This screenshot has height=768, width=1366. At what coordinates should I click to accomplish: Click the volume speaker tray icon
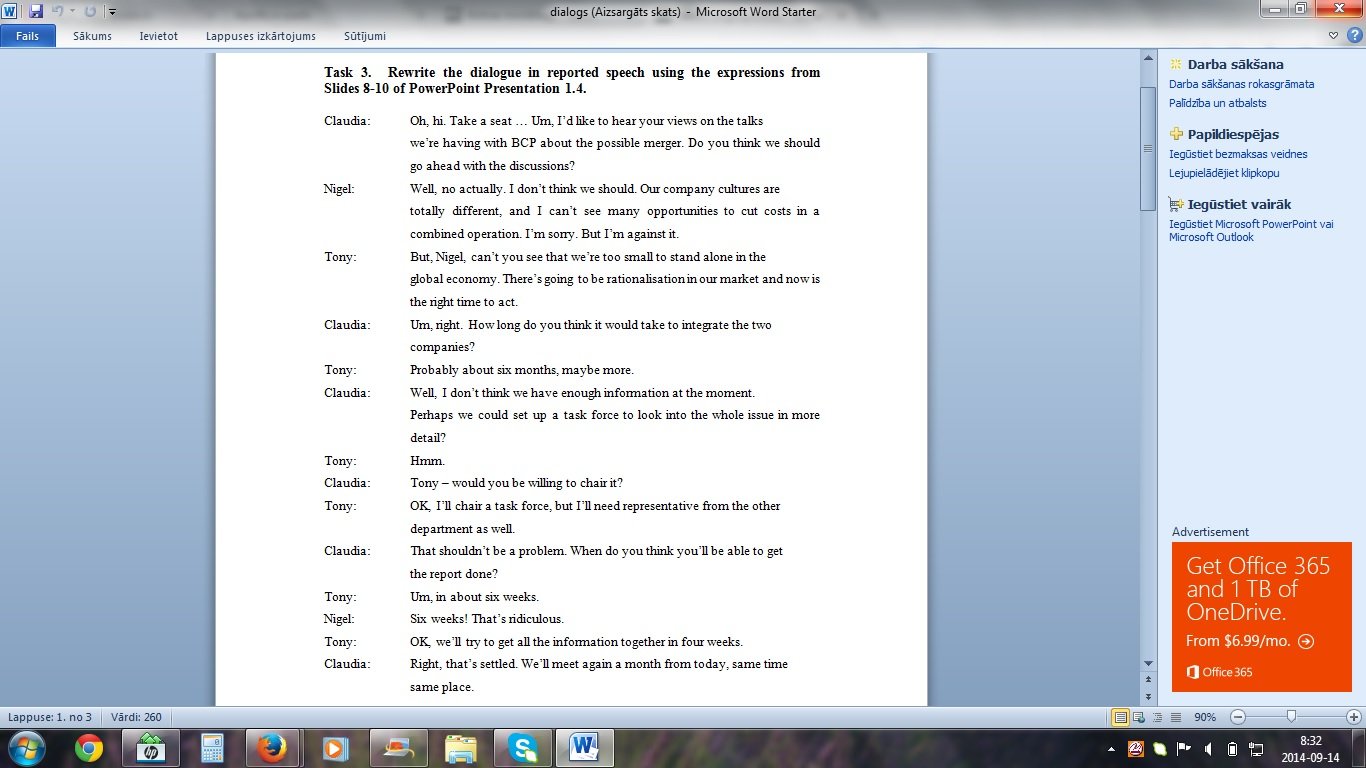1208,748
